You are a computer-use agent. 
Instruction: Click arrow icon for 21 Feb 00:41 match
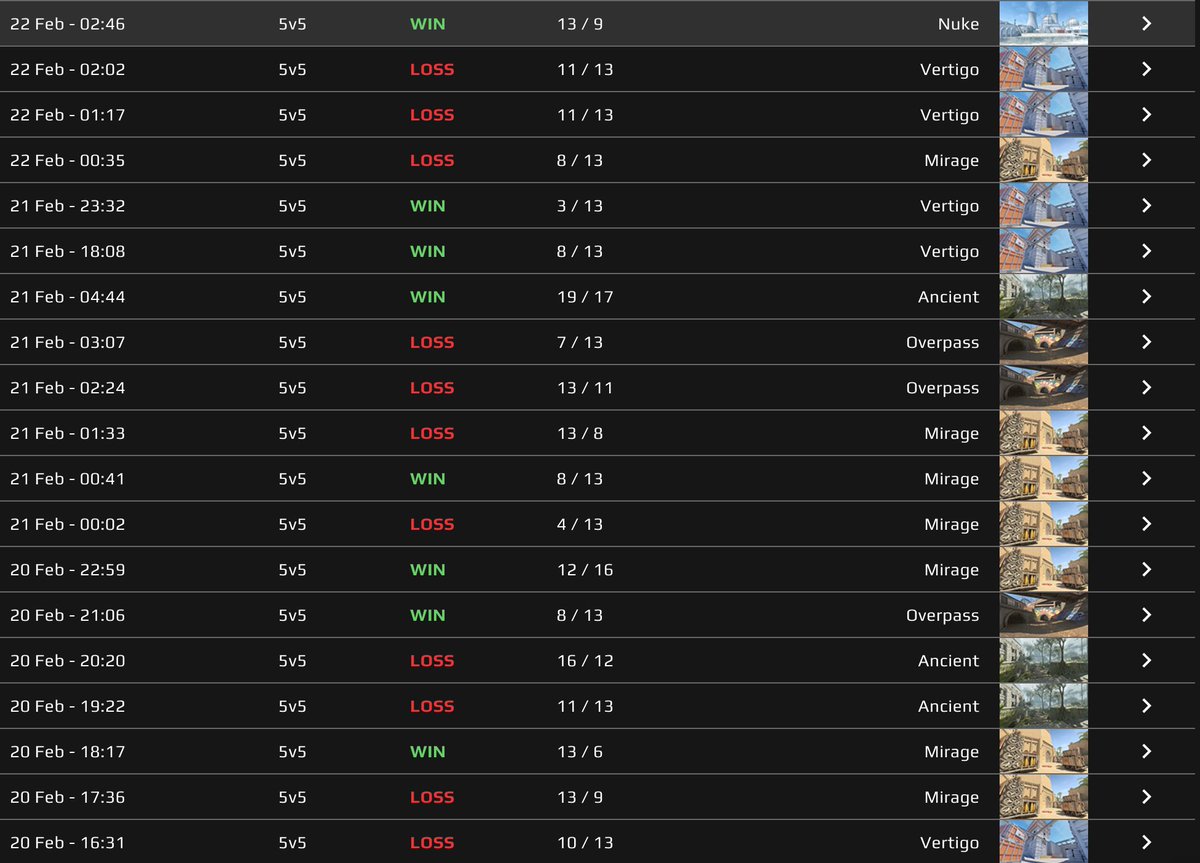(1147, 478)
